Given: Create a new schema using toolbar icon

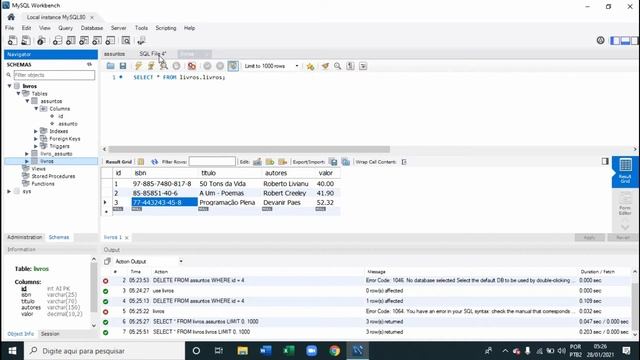Looking at the screenshot, I should click(x=58, y=40).
